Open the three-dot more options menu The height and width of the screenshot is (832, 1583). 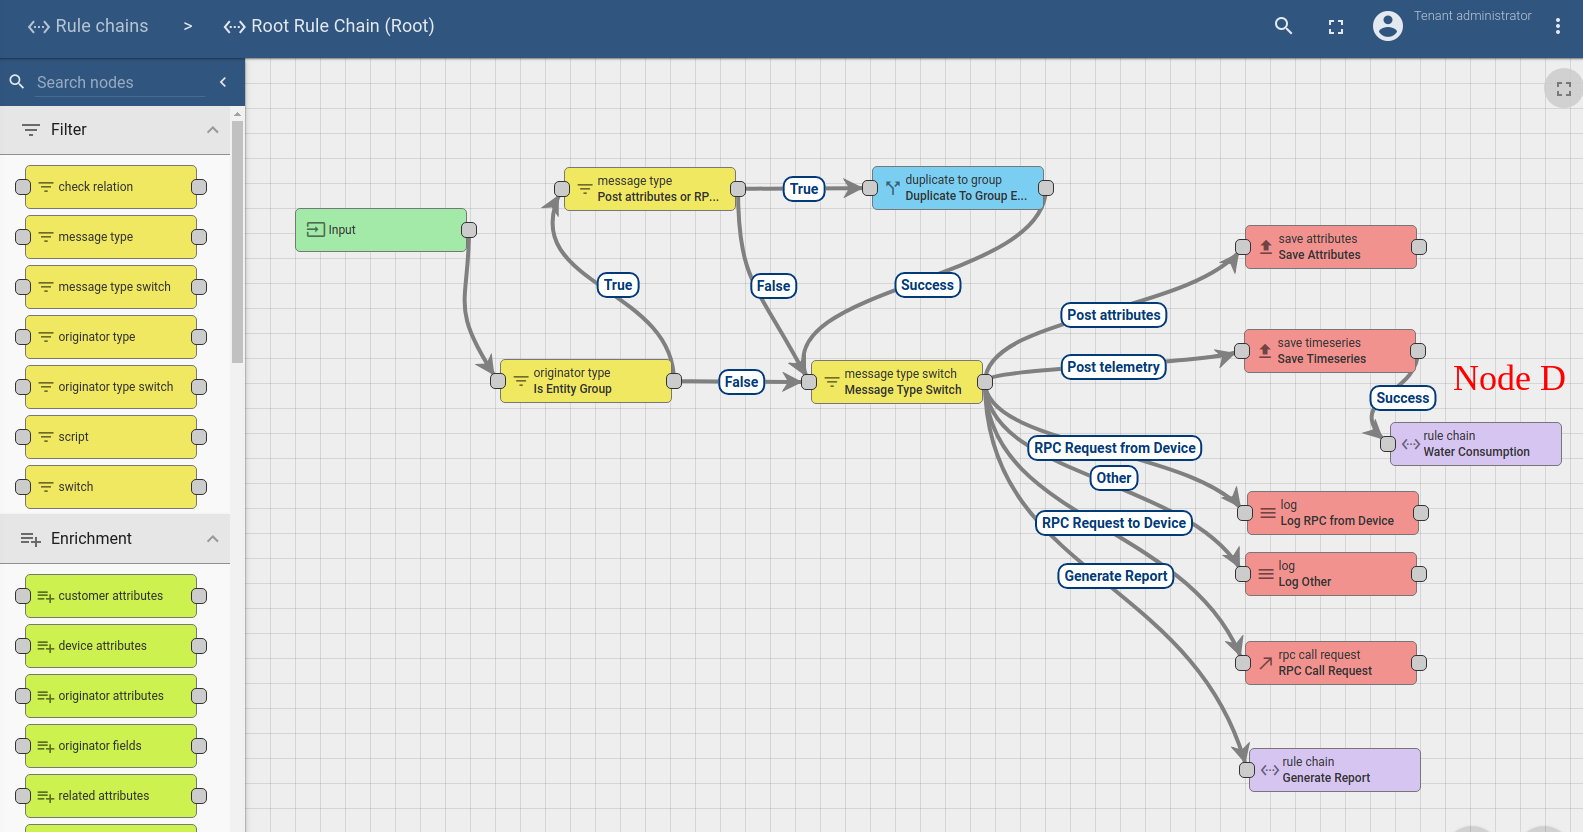pos(1557,27)
